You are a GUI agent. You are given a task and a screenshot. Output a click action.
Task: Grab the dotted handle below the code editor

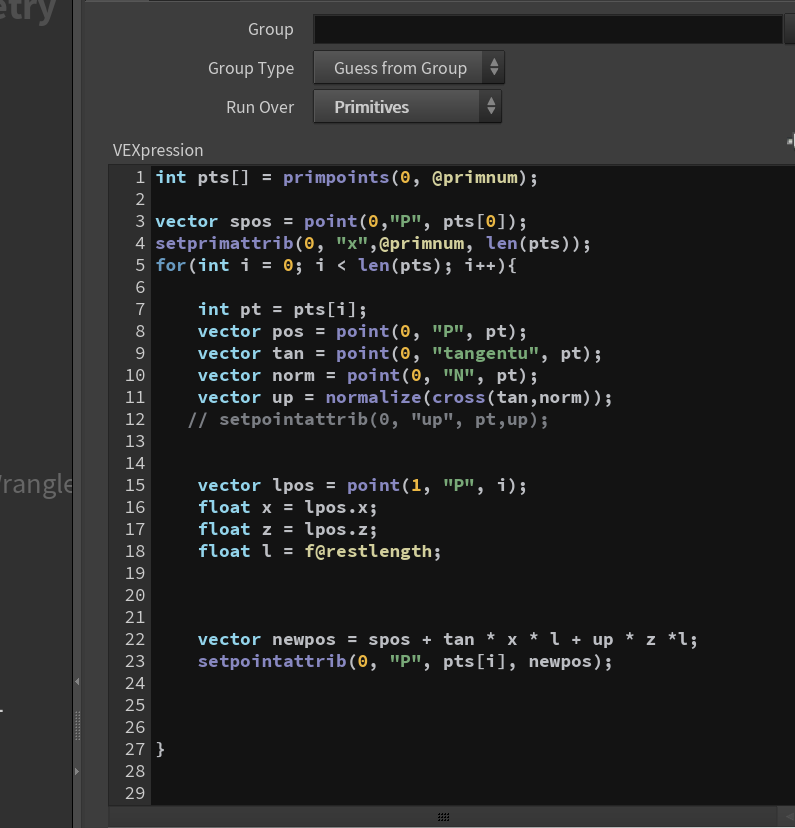coord(443,817)
